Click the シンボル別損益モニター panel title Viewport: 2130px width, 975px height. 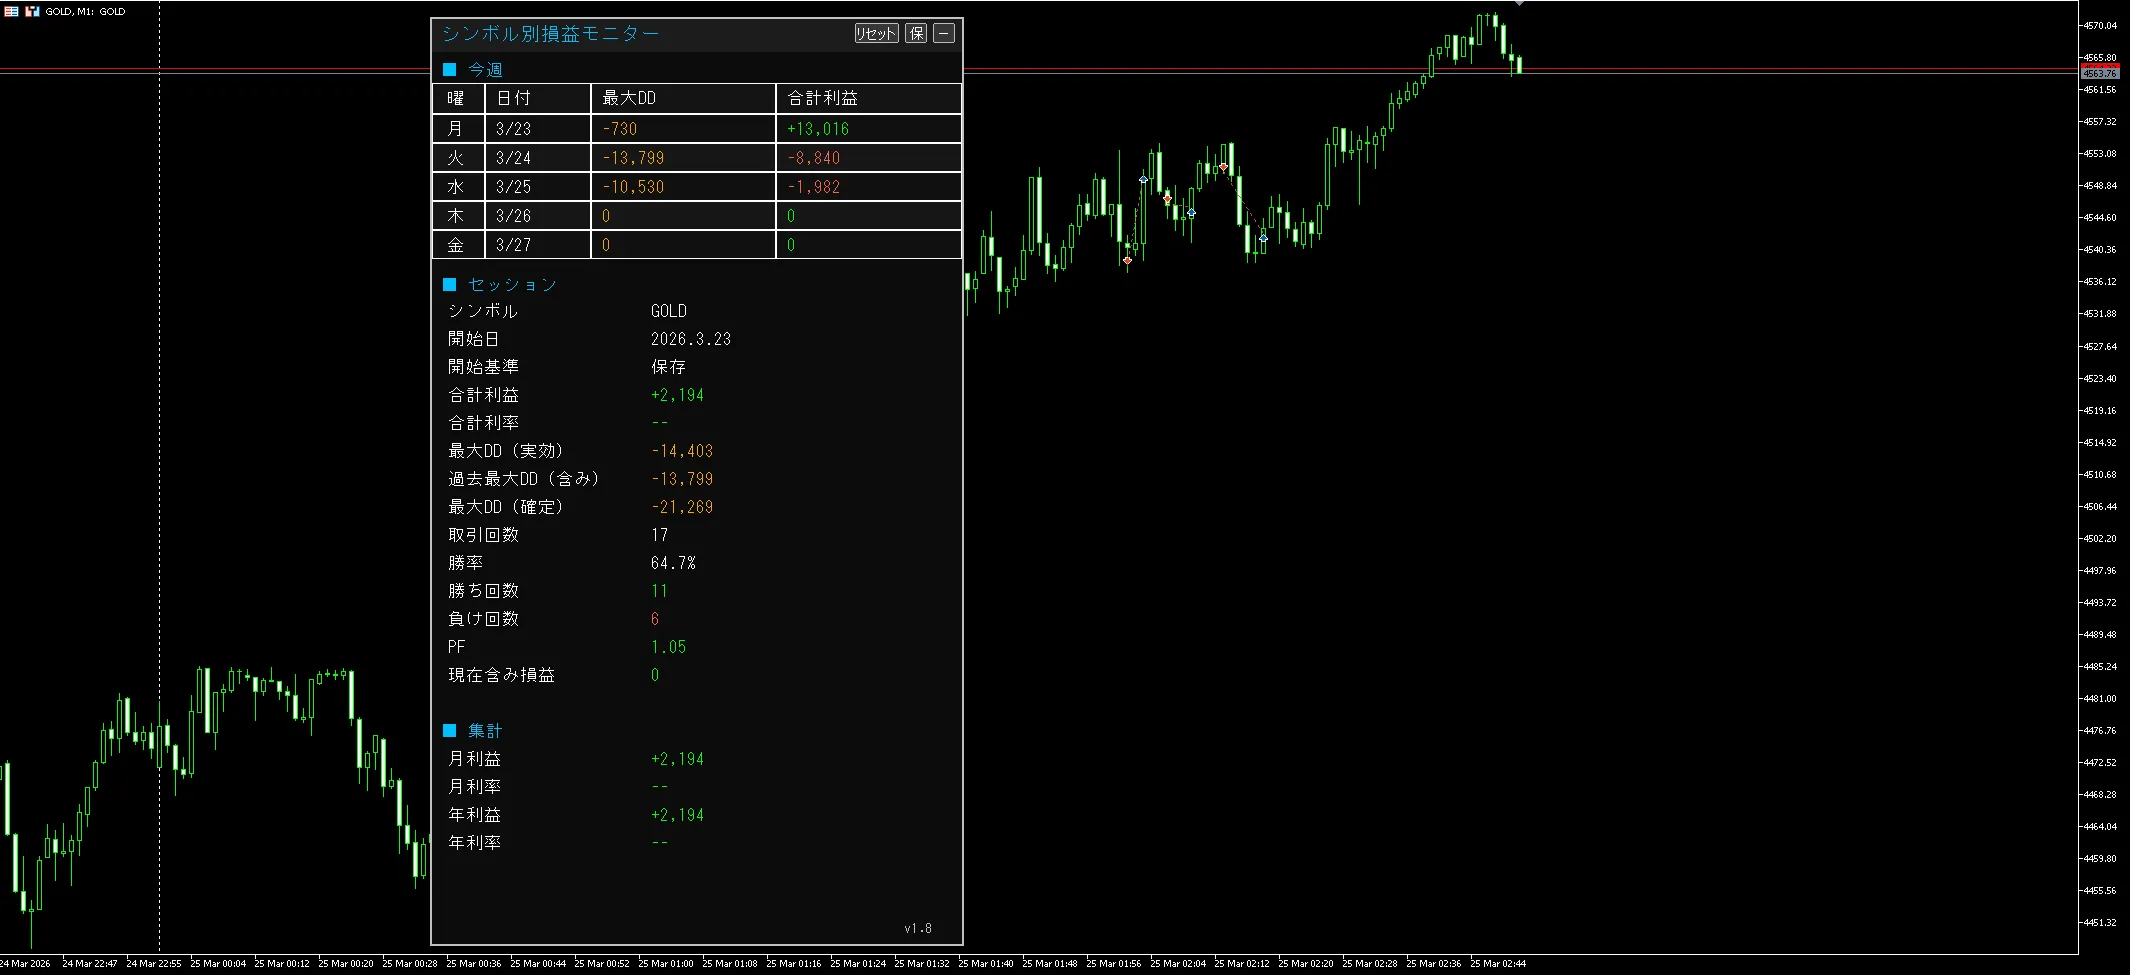[550, 34]
